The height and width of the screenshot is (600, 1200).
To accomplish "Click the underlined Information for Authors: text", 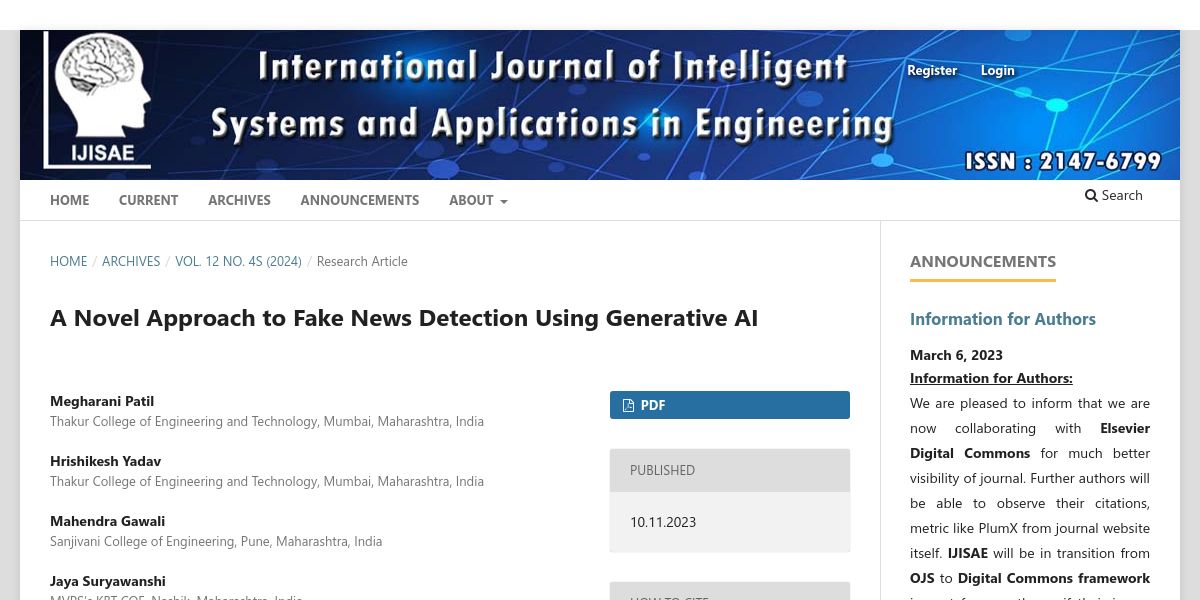I will click(x=991, y=378).
